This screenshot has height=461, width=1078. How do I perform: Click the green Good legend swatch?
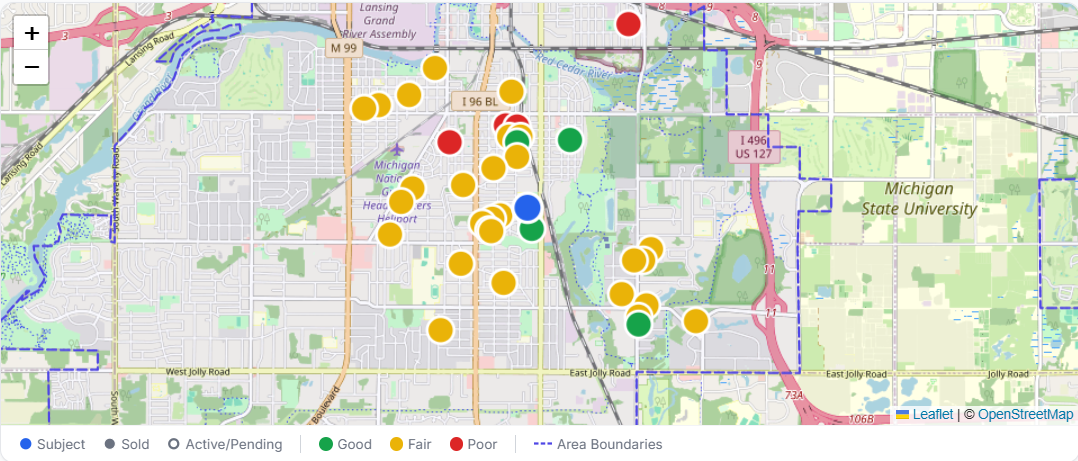click(x=325, y=444)
